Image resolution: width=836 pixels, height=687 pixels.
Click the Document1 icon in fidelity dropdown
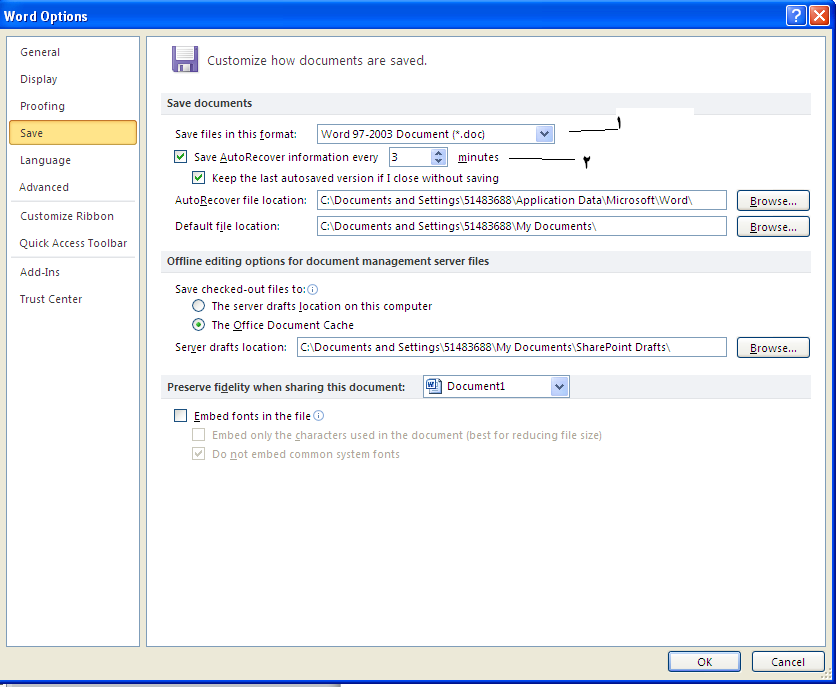pyautogui.click(x=432, y=386)
